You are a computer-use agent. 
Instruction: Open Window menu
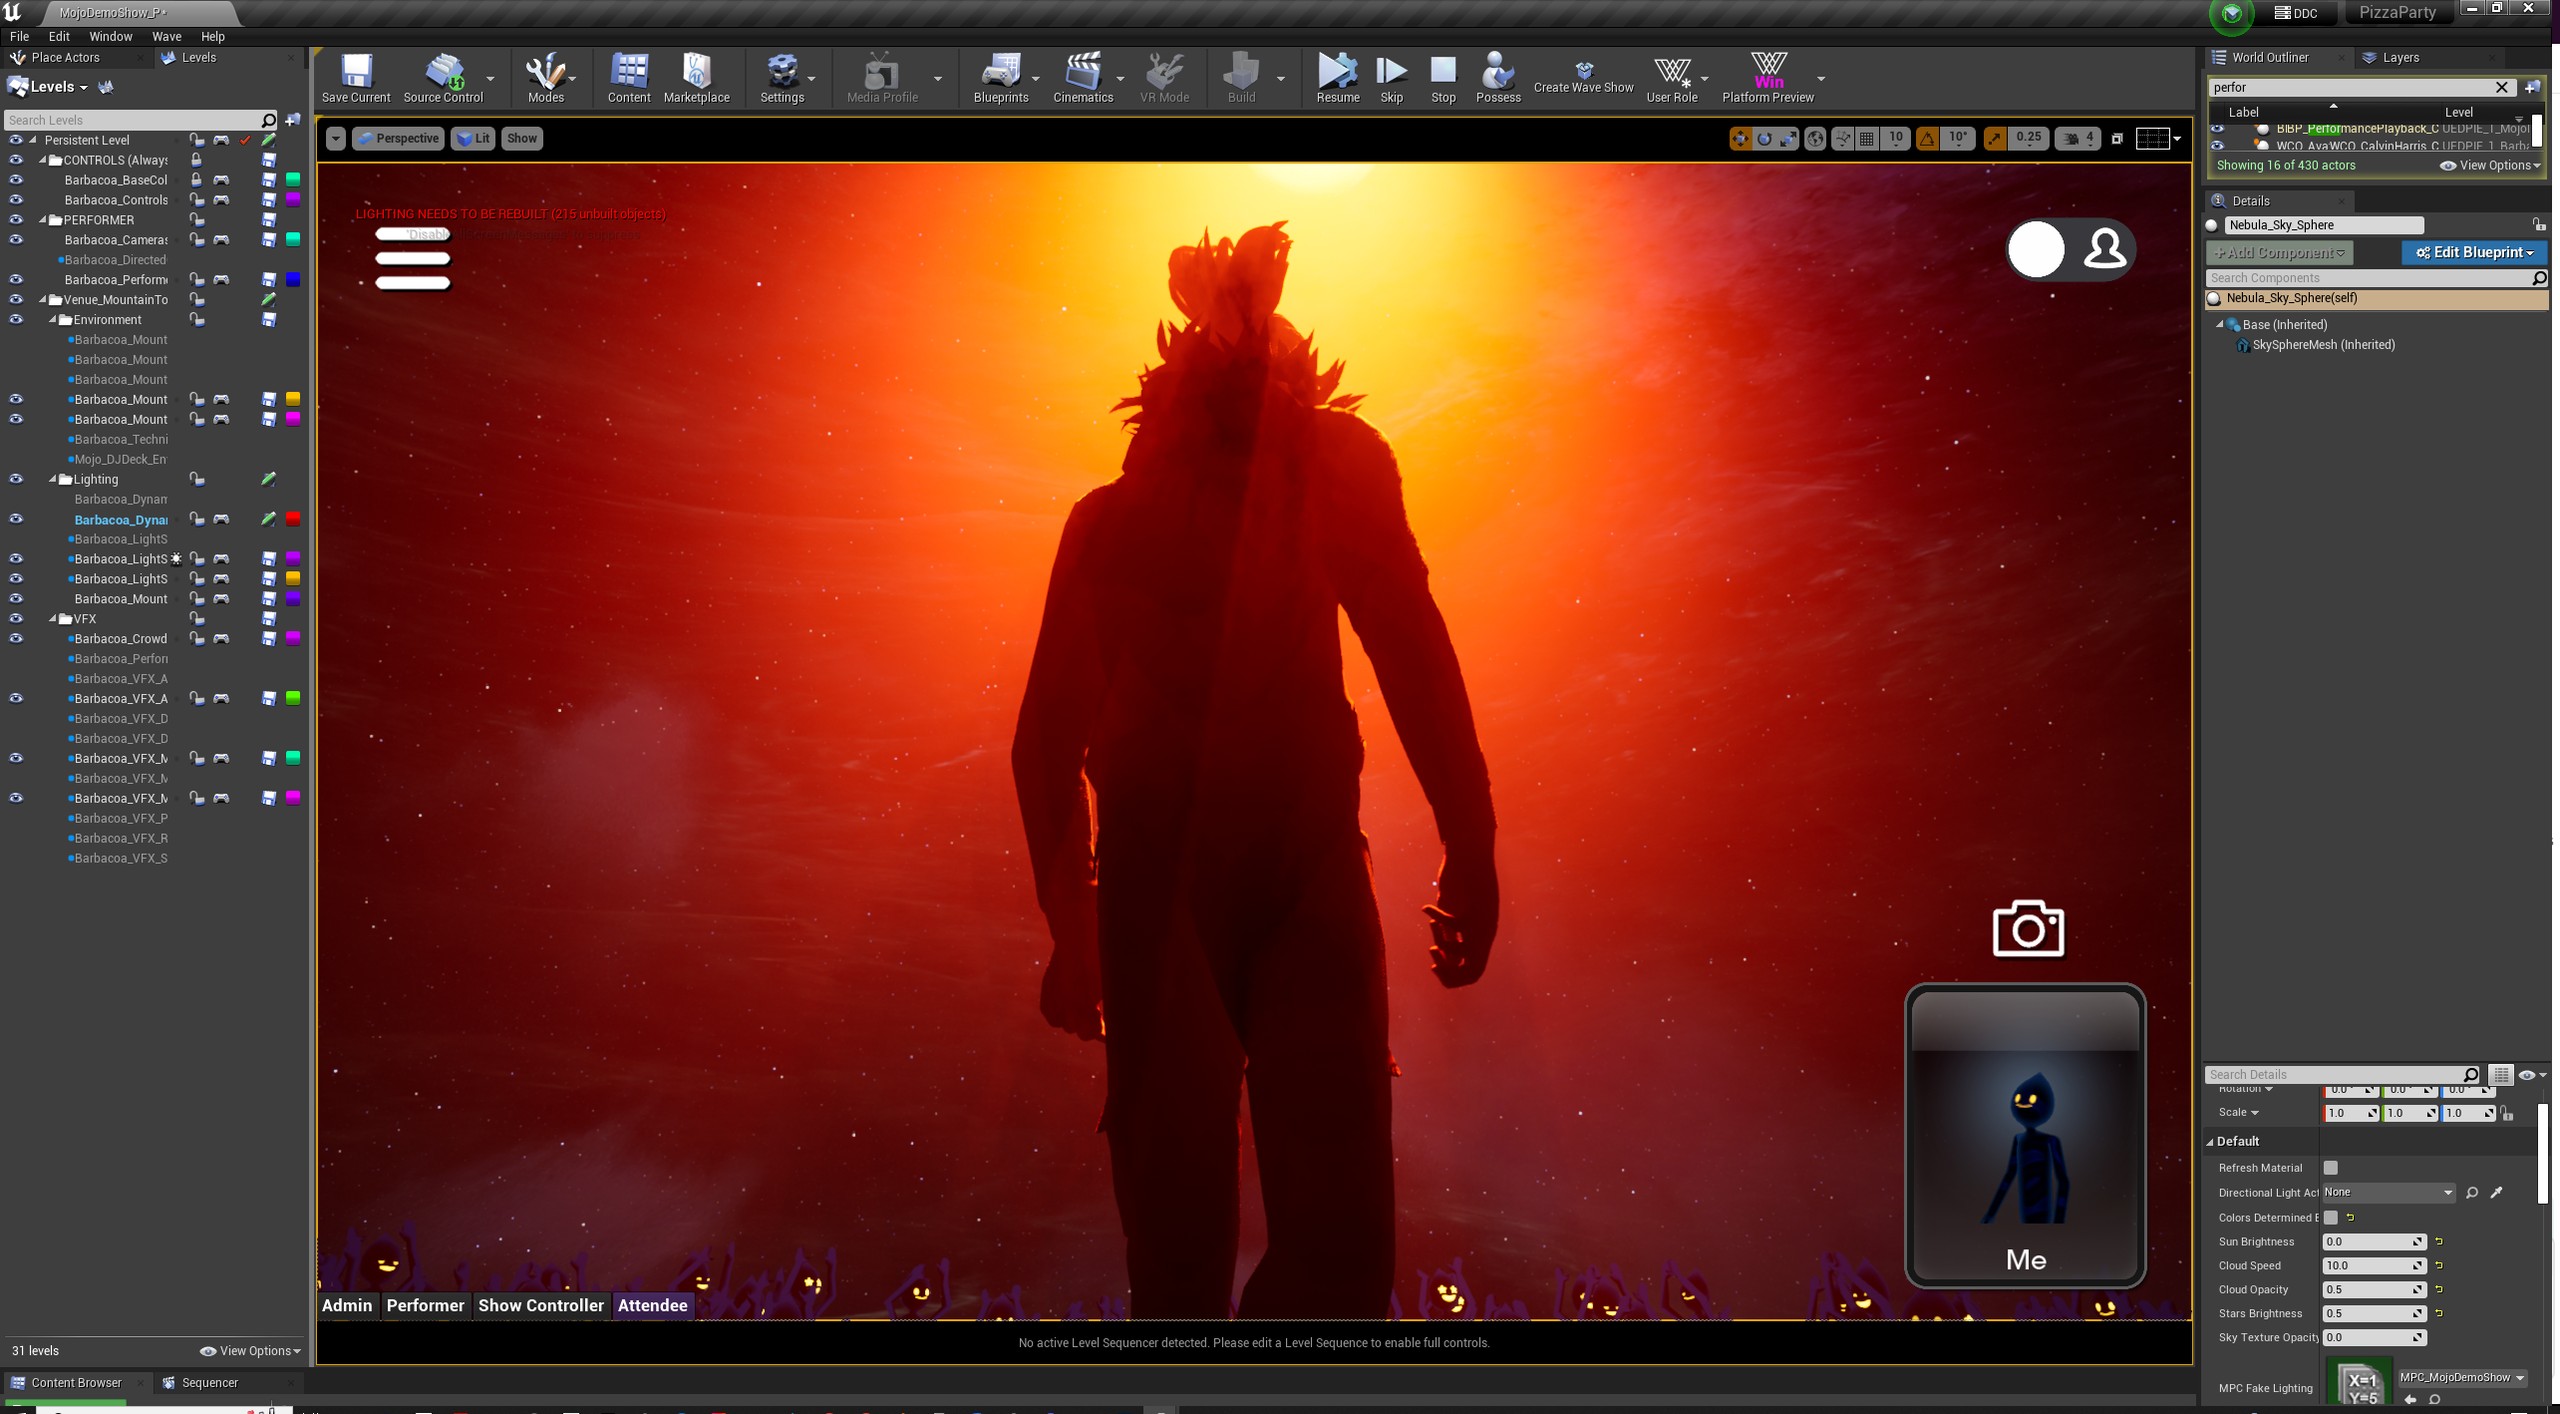point(110,36)
